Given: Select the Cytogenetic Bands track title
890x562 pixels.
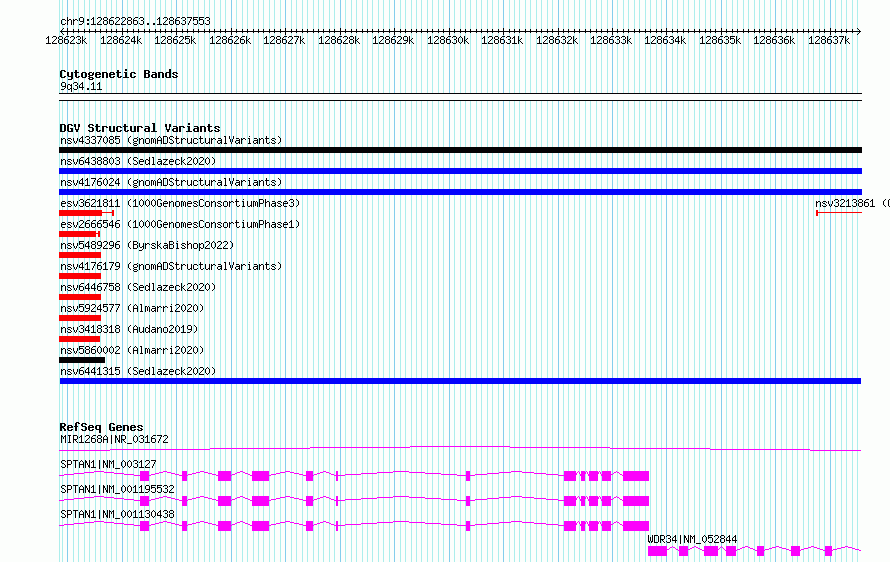Looking at the screenshot, I should point(119,74).
